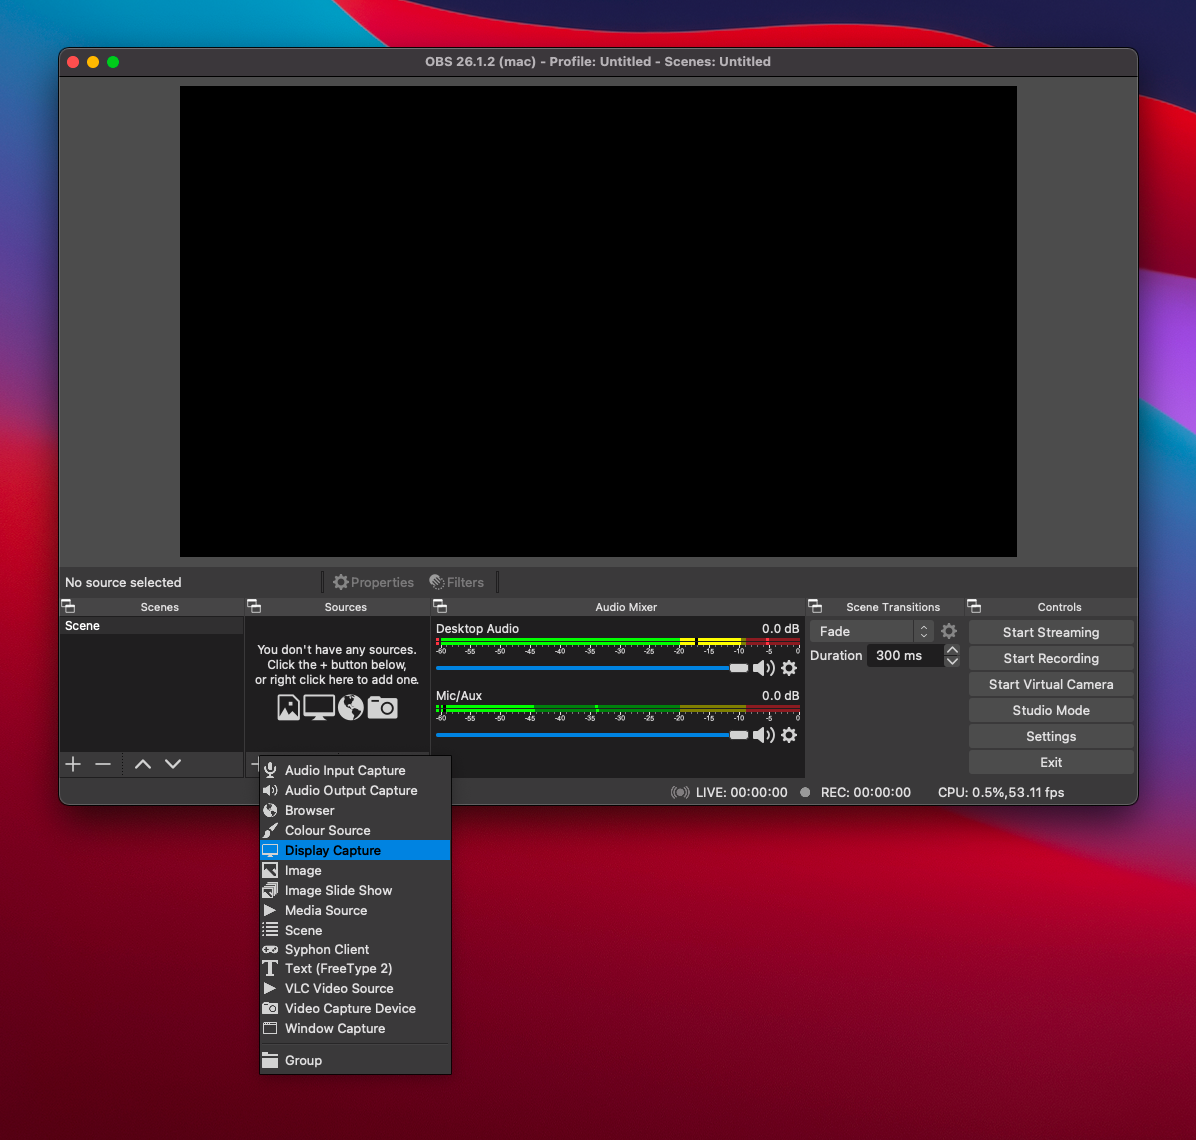Move the scene down with the arrow
1196x1140 pixels.
coord(173,764)
